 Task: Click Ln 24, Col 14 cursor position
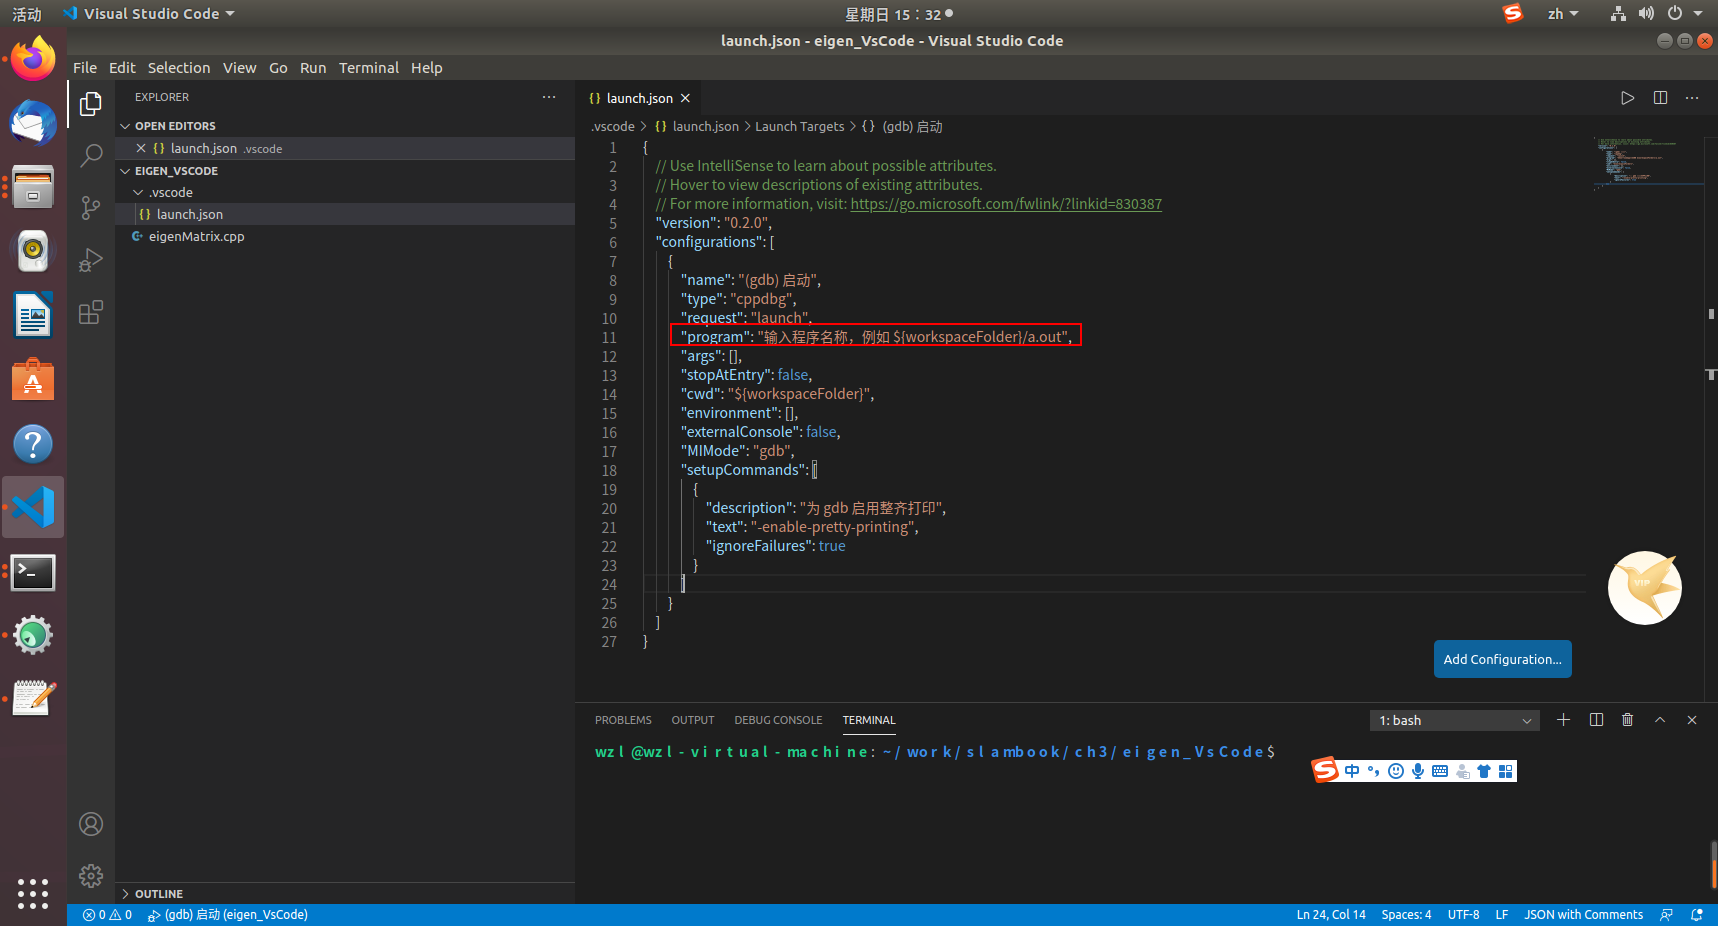(x=1331, y=915)
